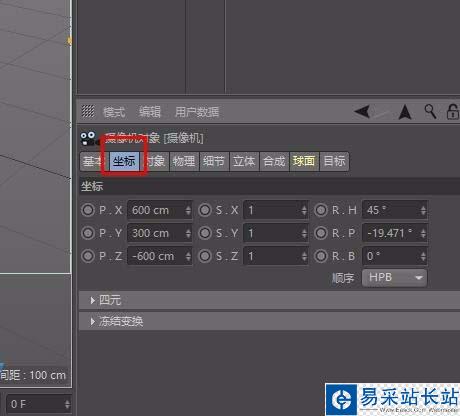Image resolution: width=460 pixels, height=416 pixels.
Task: Click the P.Z spinner arrows
Action: click(188, 256)
